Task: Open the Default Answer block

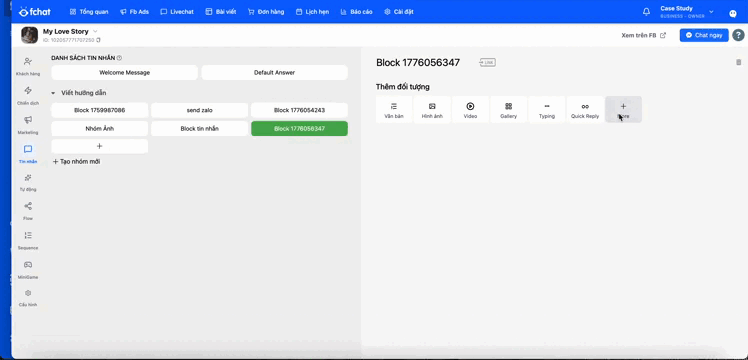Action: point(274,72)
